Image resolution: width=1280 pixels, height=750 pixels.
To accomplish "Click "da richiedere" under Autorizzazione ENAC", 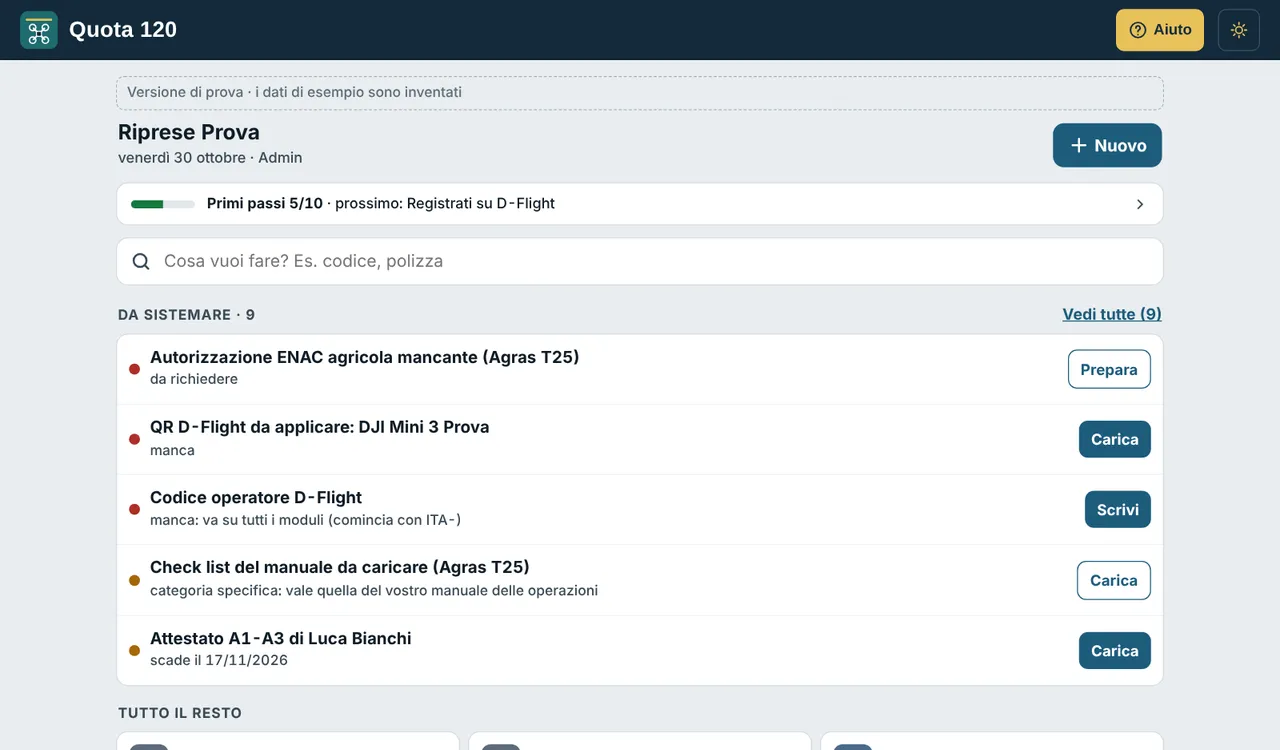I will click(x=194, y=379).
